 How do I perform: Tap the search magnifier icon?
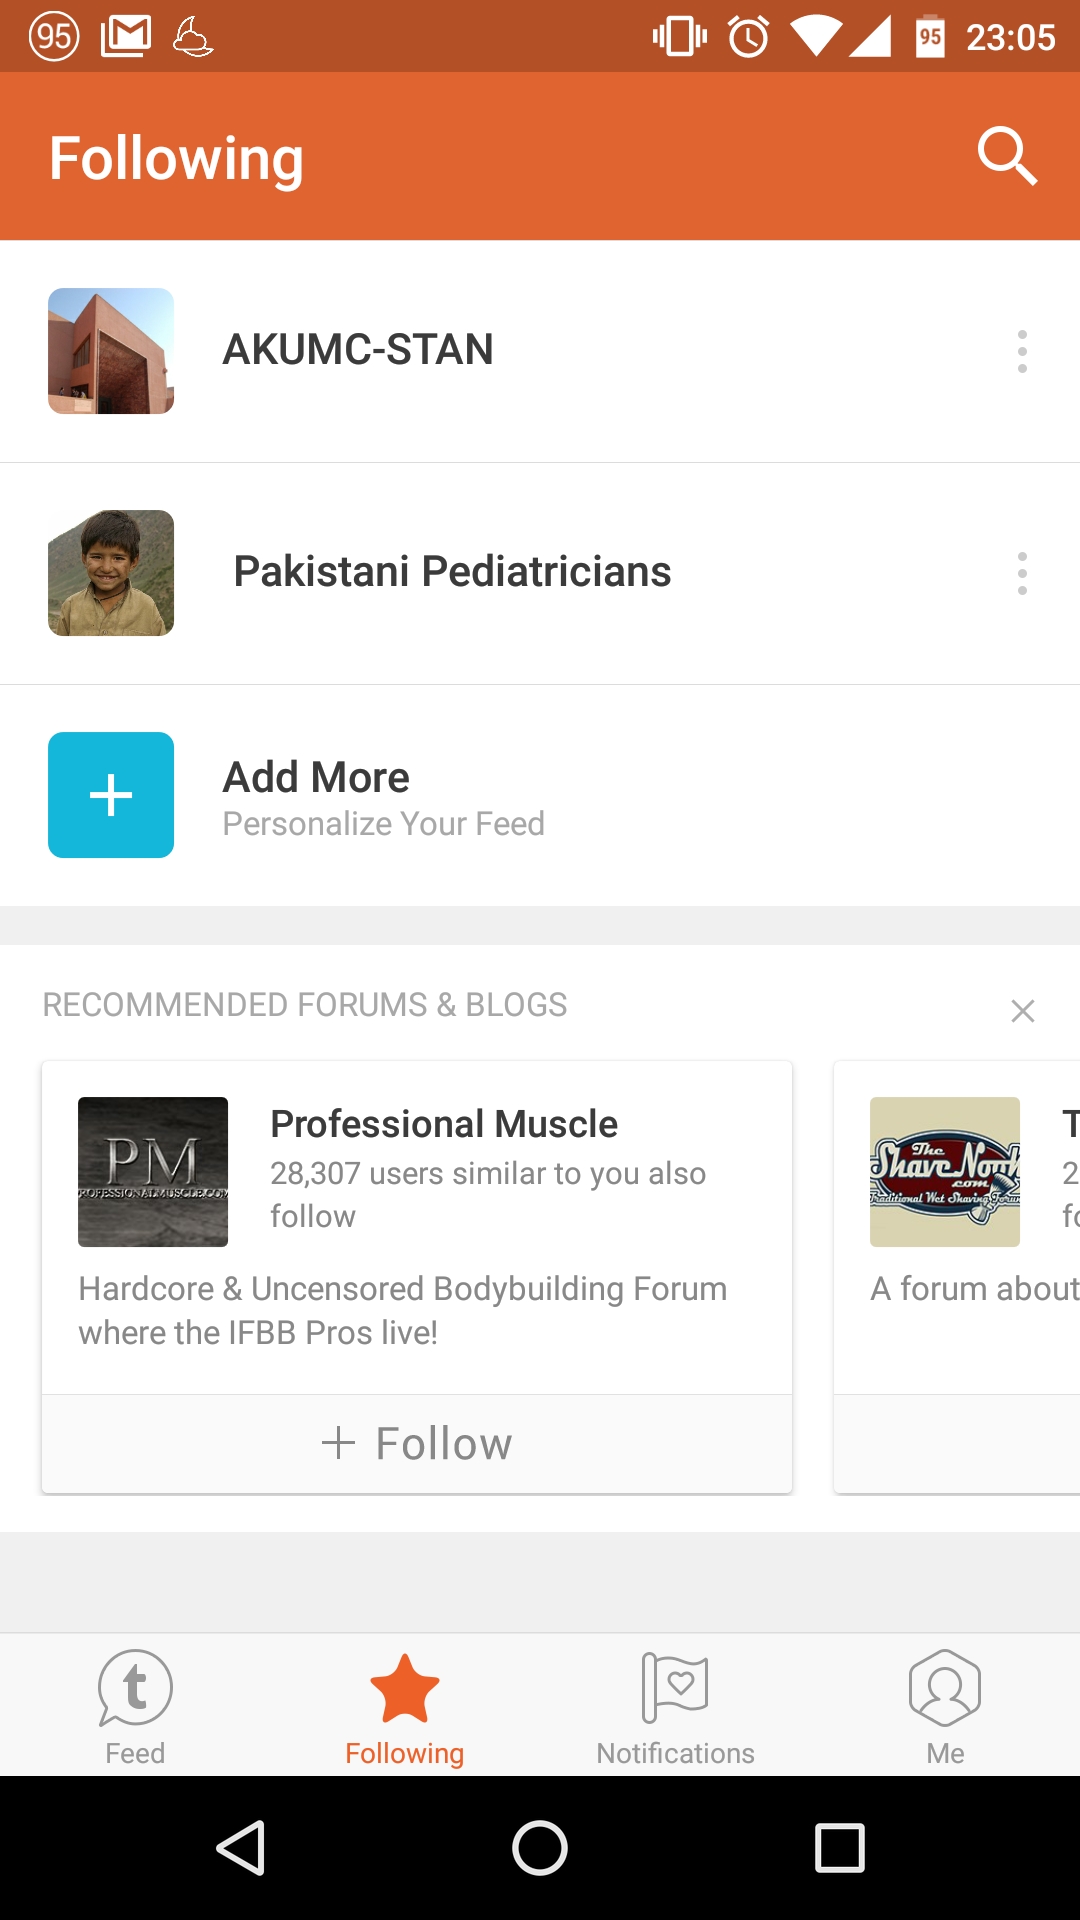tap(1007, 156)
